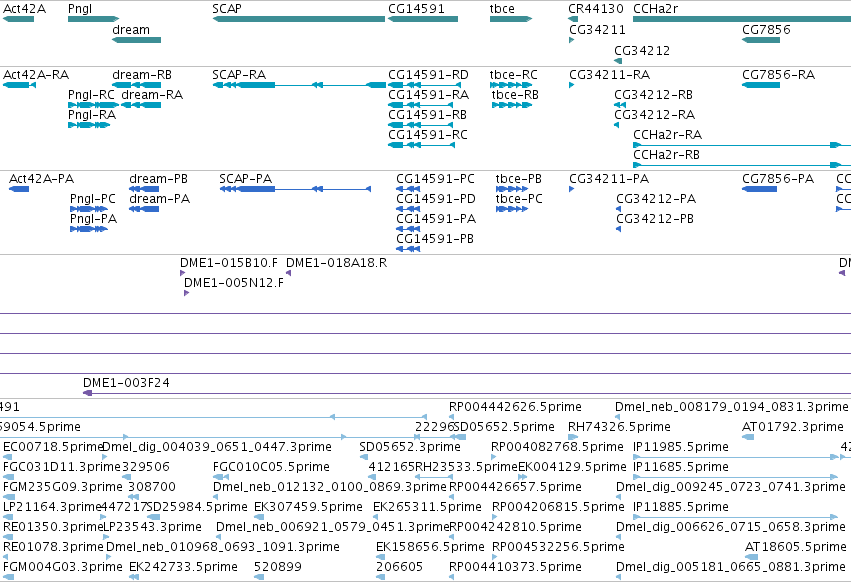Click the CG34211-RA transcript label
Screen dimensions: 851x582
609,74
